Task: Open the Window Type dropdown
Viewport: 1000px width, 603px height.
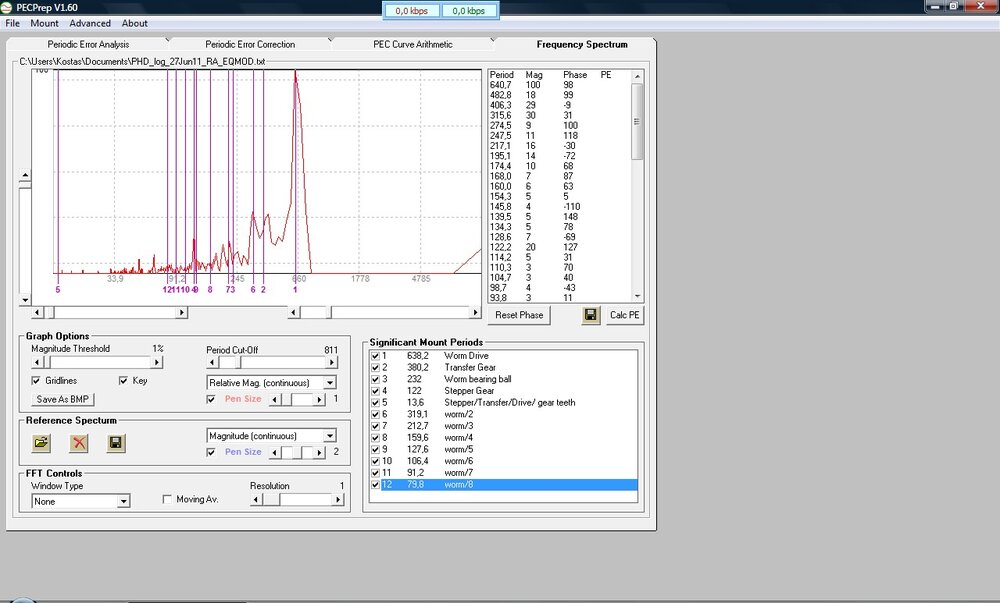Action: pyautogui.click(x=124, y=502)
